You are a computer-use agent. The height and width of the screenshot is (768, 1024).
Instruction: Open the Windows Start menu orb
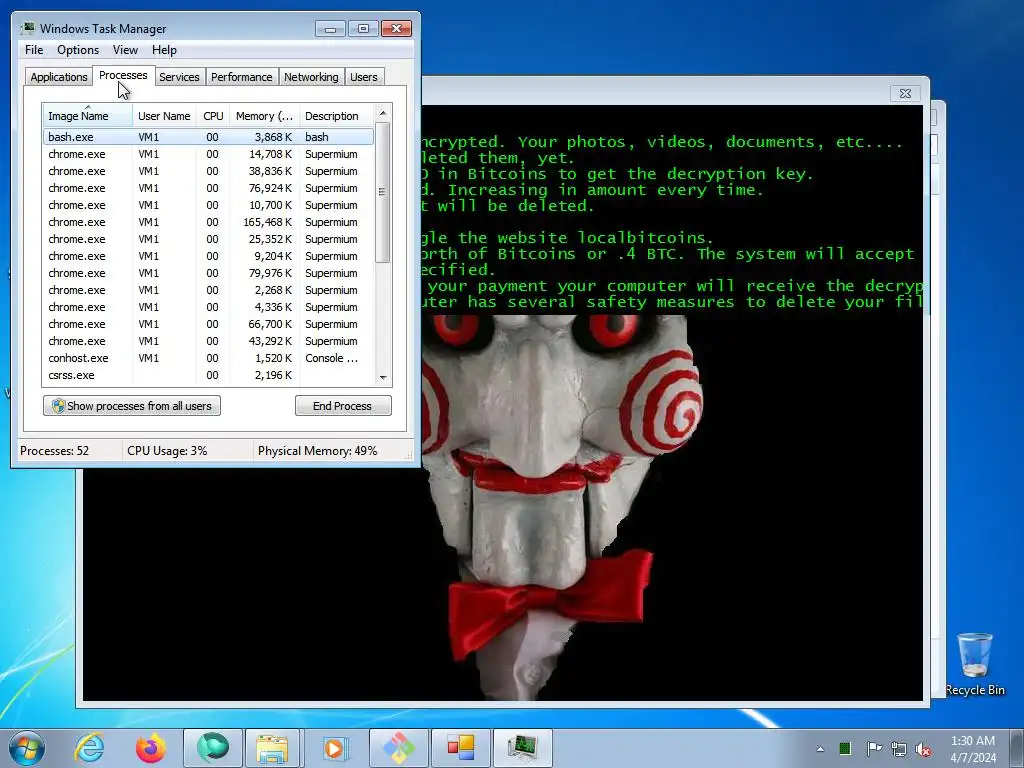coord(27,748)
